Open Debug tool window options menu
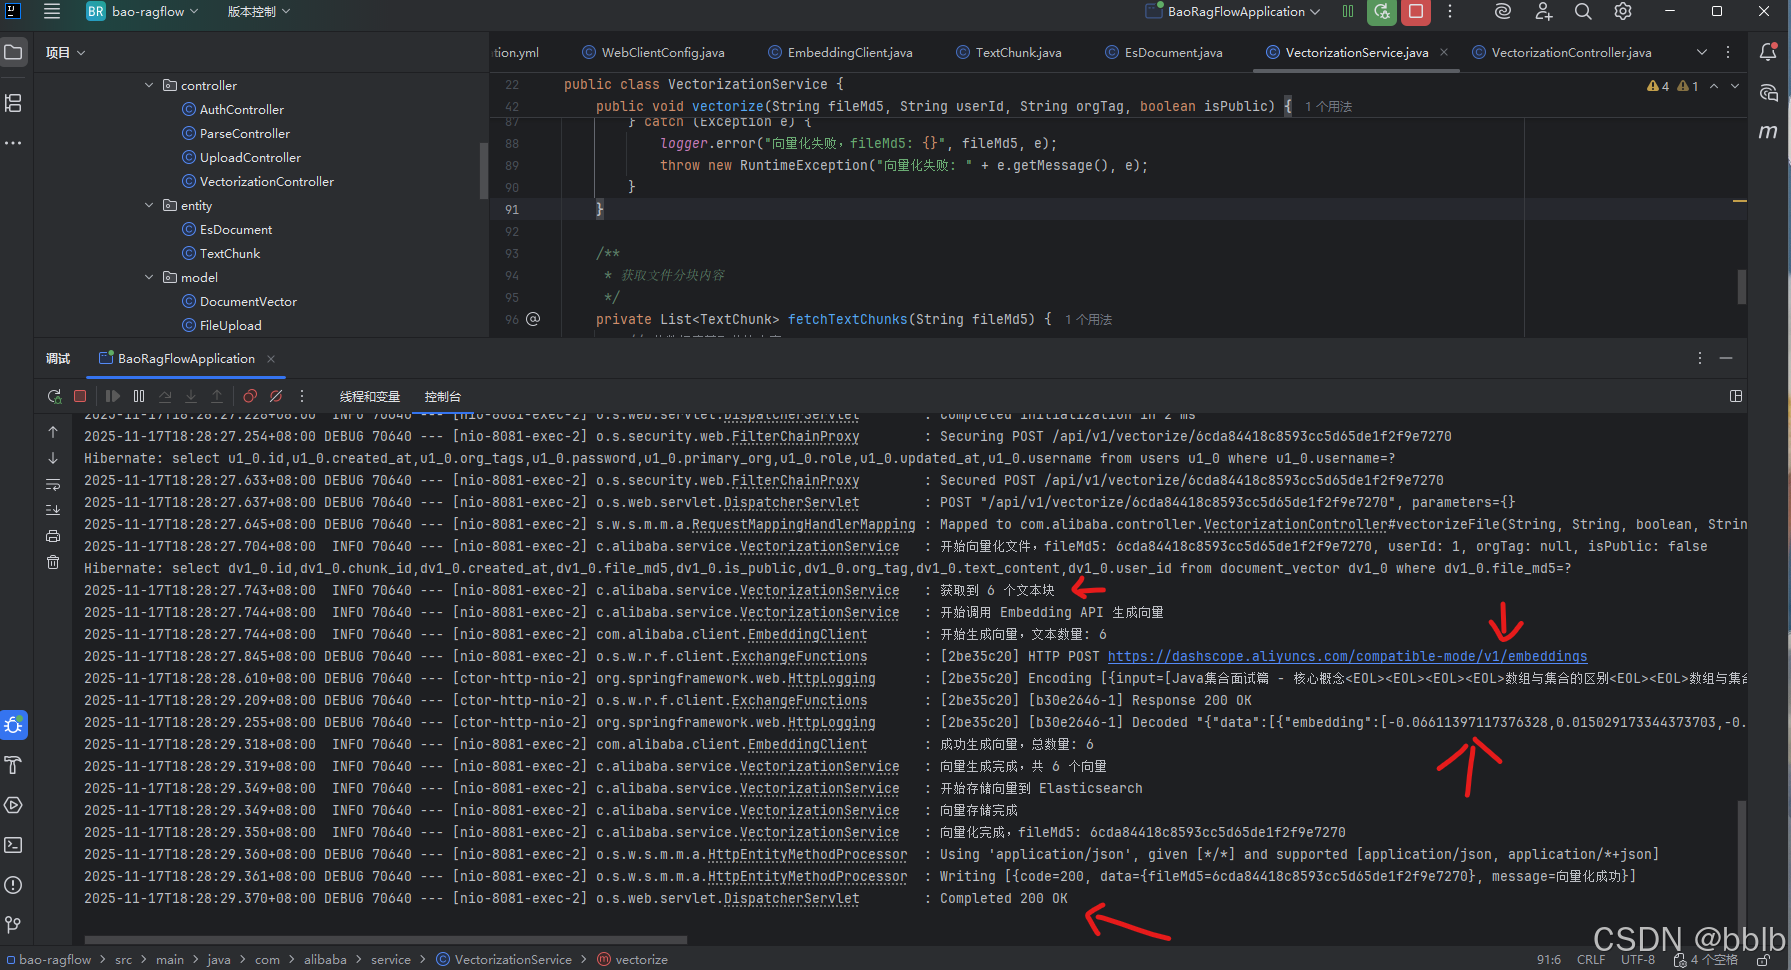Viewport: 1791px width, 970px height. pos(1700,358)
